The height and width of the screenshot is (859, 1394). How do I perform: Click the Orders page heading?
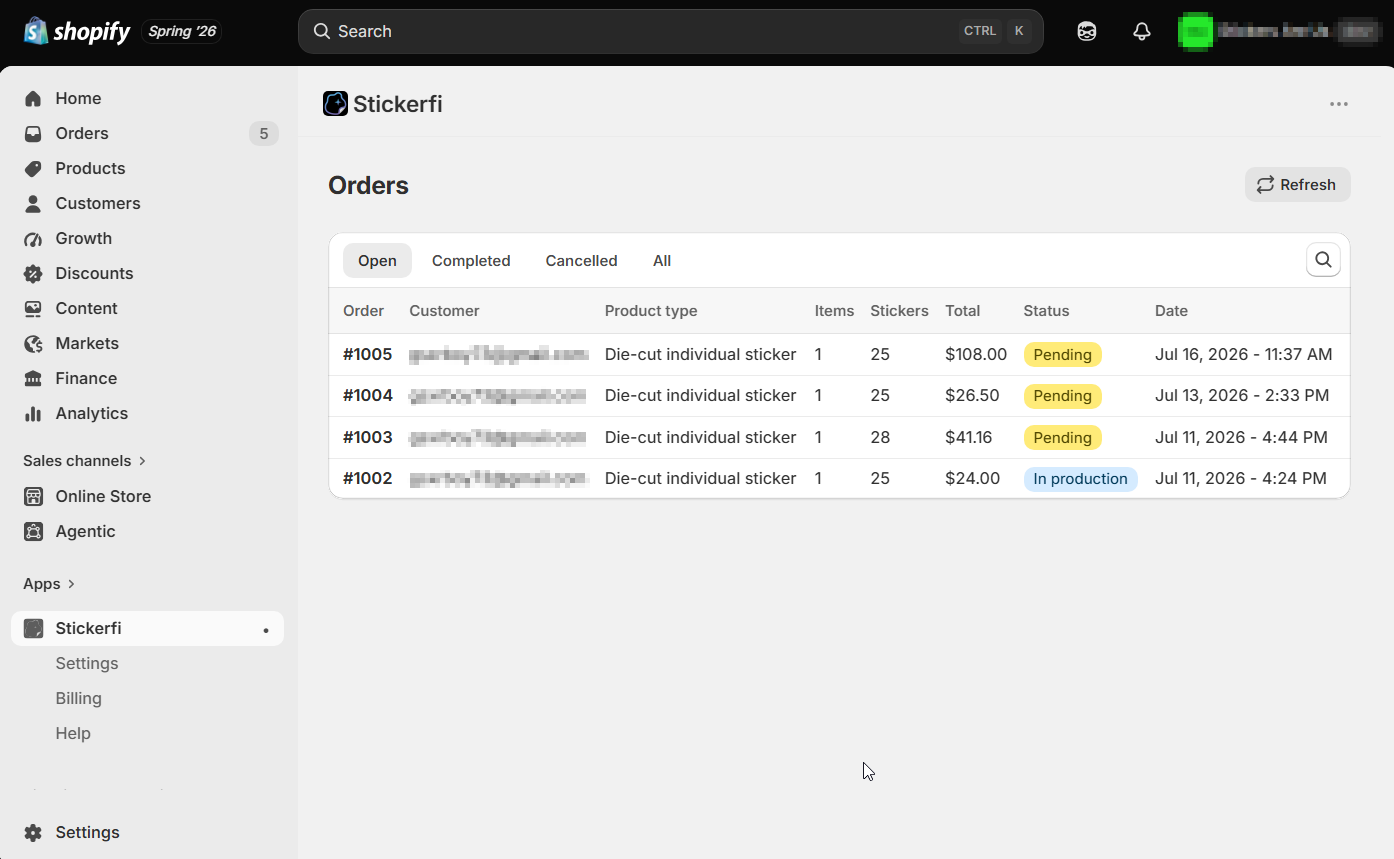coord(368,185)
